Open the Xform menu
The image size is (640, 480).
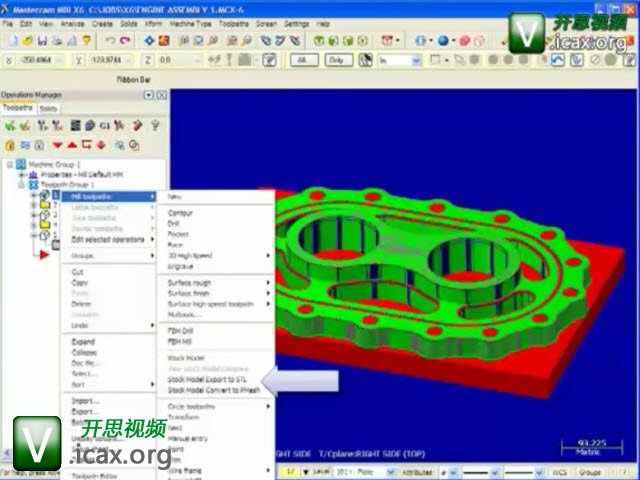(x=153, y=24)
